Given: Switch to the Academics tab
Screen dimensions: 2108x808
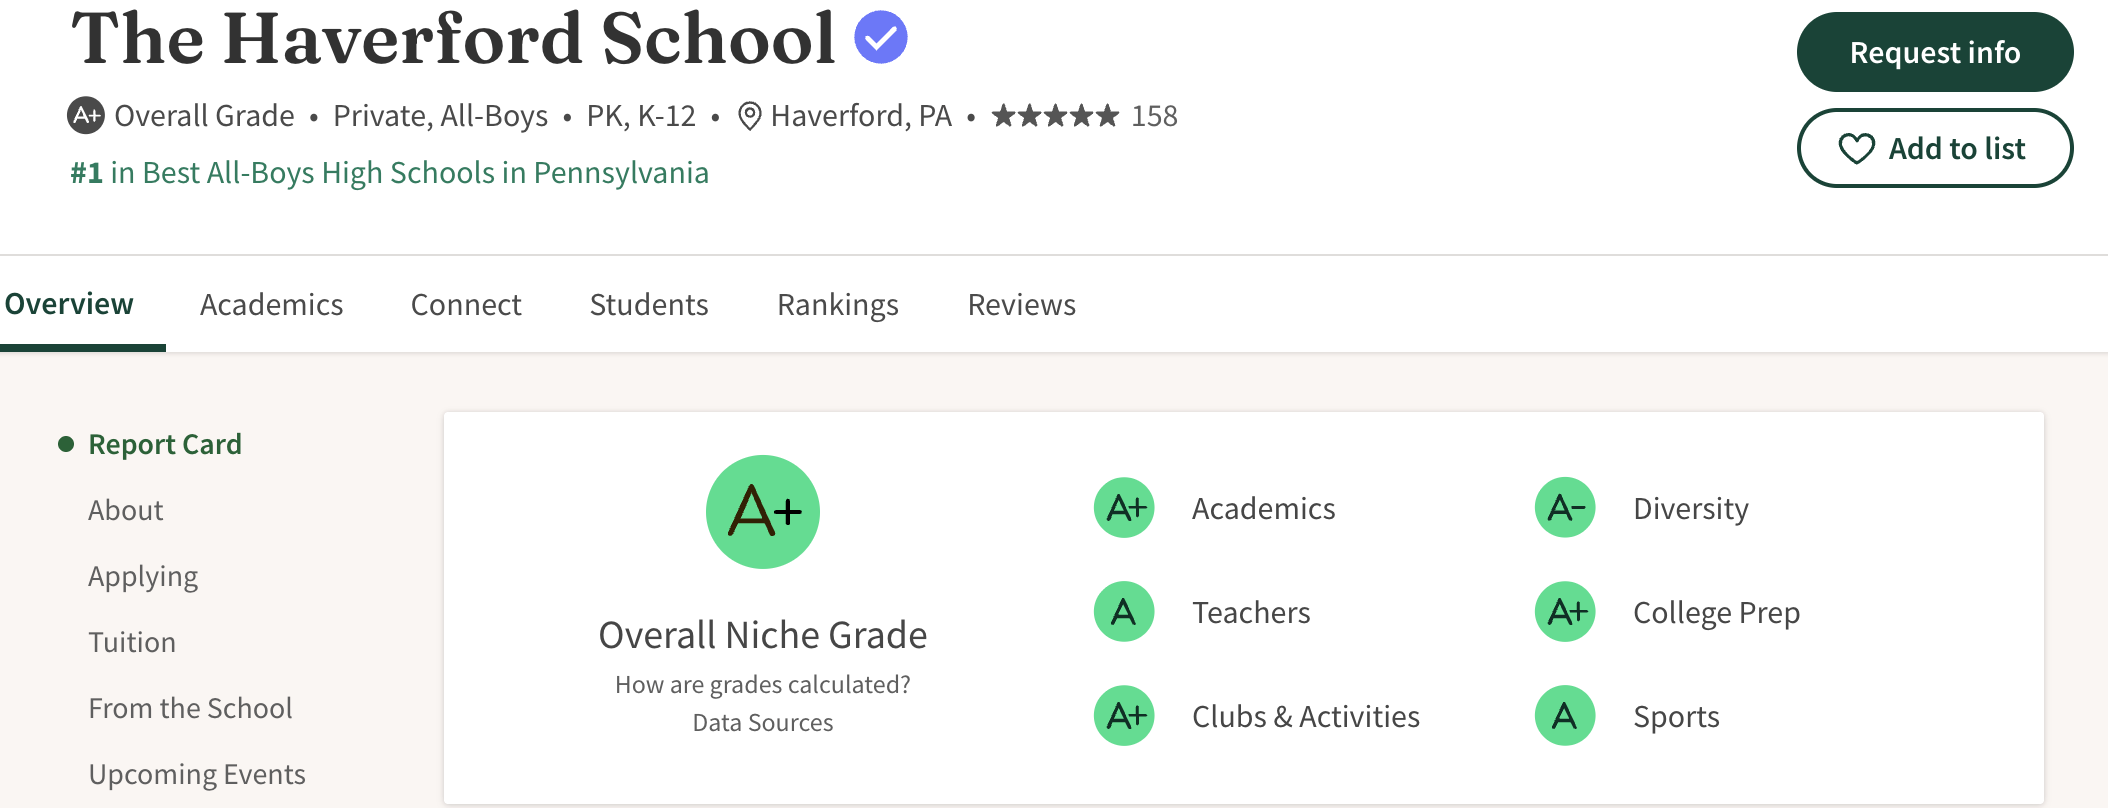Looking at the screenshot, I should click(x=271, y=305).
